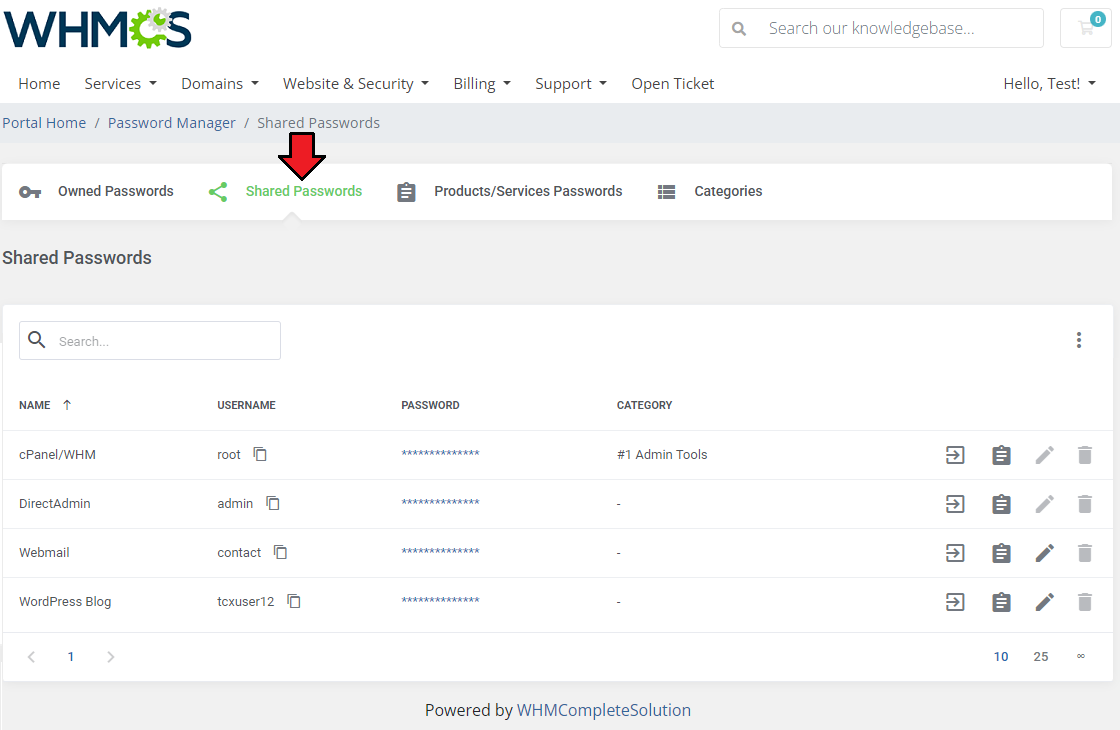Switch to the Categories tab
This screenshot has width=1120, height=730.
click(709, 191)
